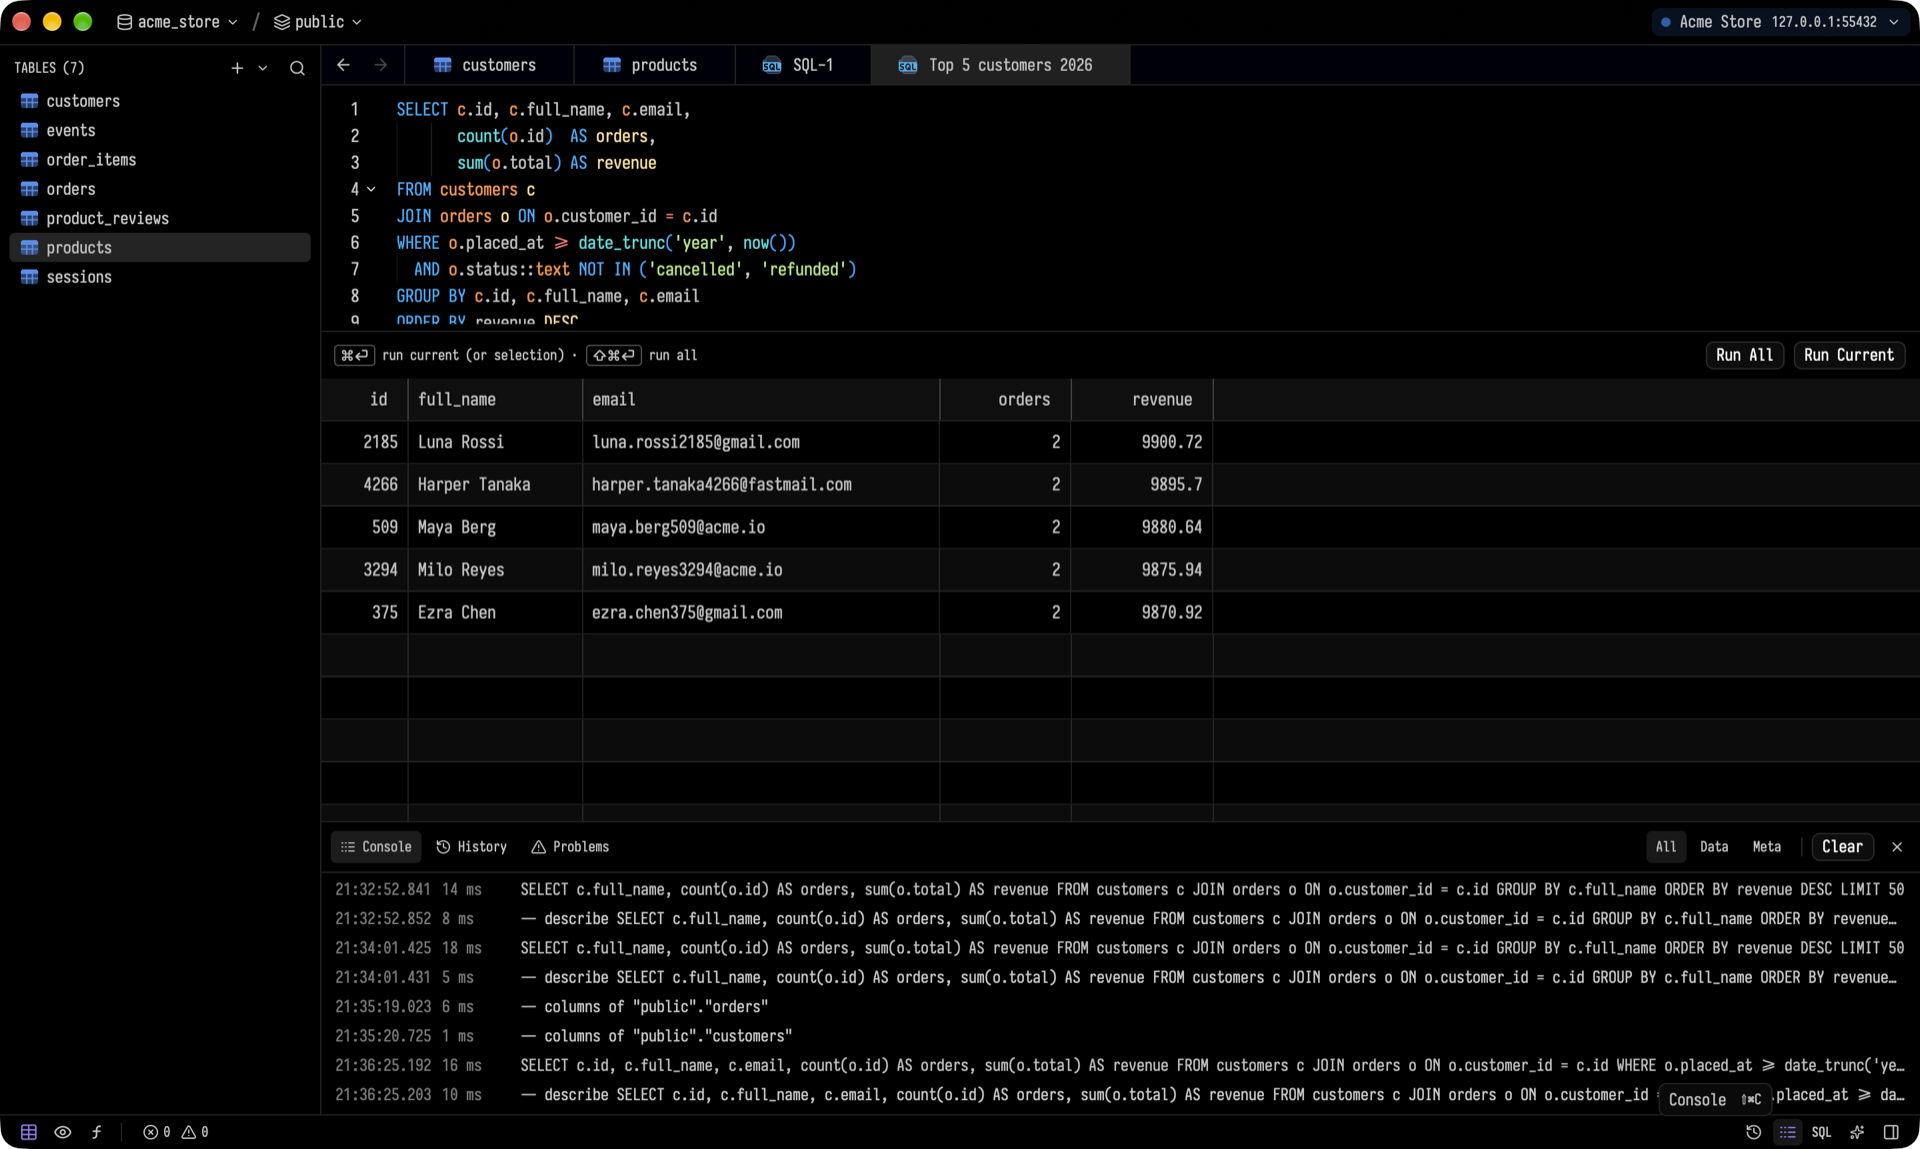Show tables view icon in status bar

click(x=29, y=1132)
